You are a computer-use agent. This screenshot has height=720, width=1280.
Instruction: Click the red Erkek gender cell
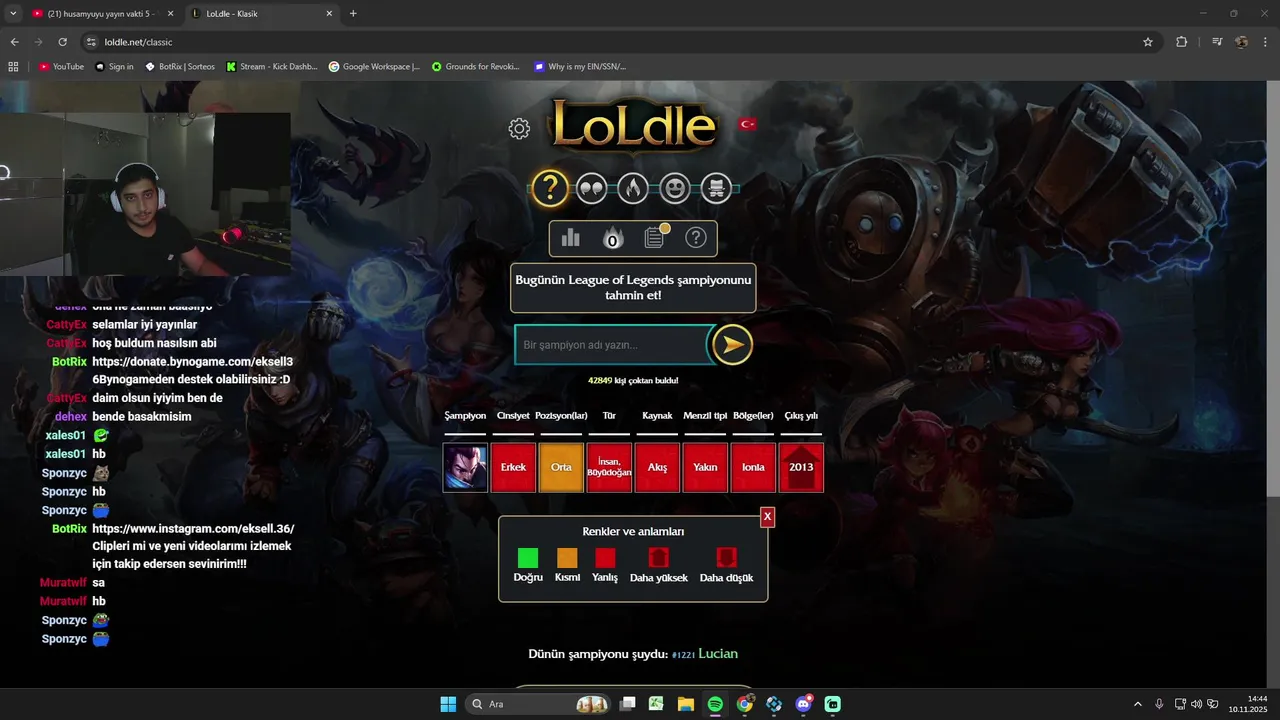[x=513, y=468]
